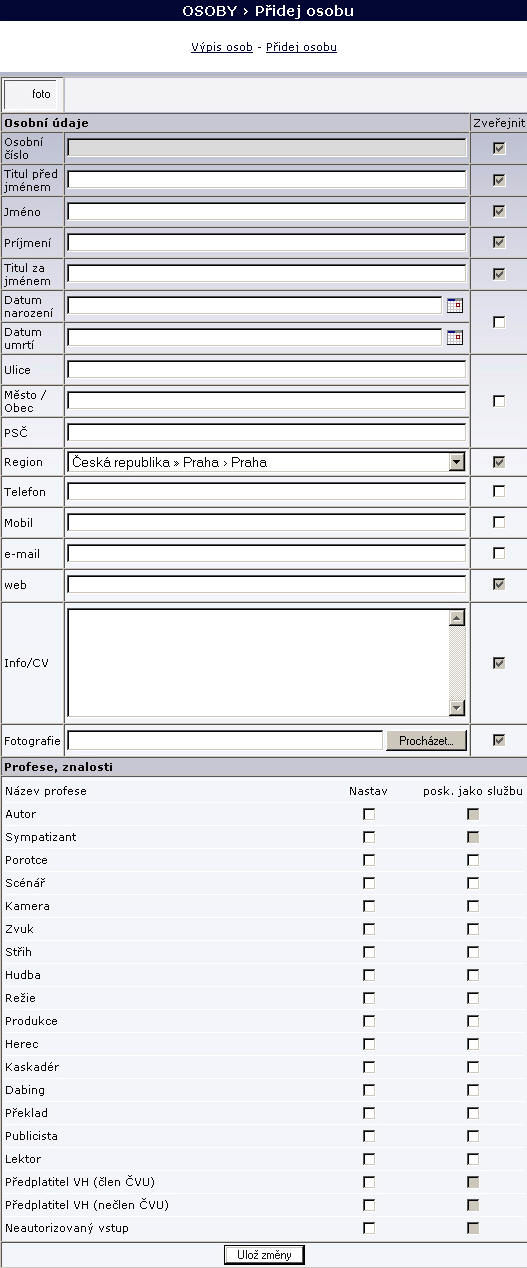The width and height of the screenshot is (527, 1268).
Task: Open Výpis osob link
Action: pos(222,47)
